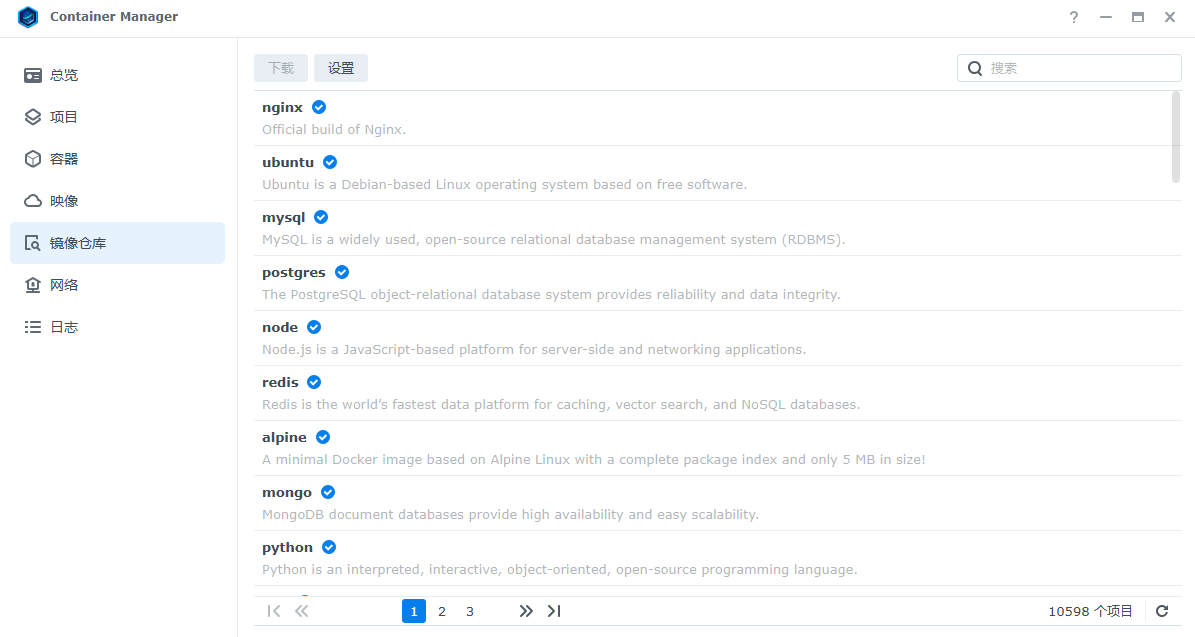Click the search magnifier icon

pyautogui.click(x=974, y=68)
